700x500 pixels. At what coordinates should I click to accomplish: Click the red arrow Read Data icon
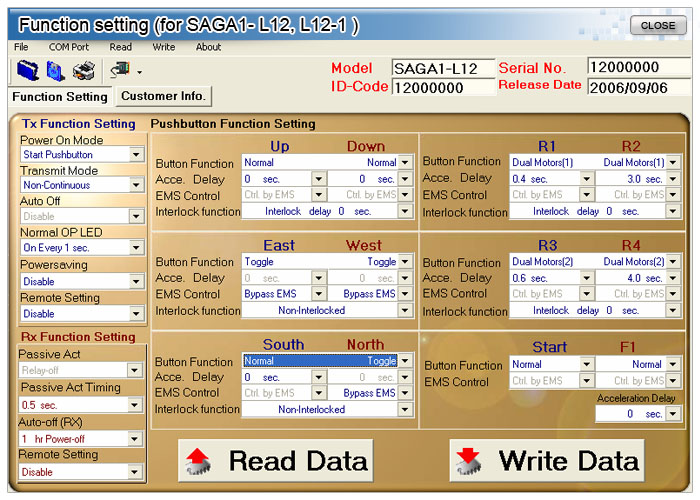tap(196, 461)
